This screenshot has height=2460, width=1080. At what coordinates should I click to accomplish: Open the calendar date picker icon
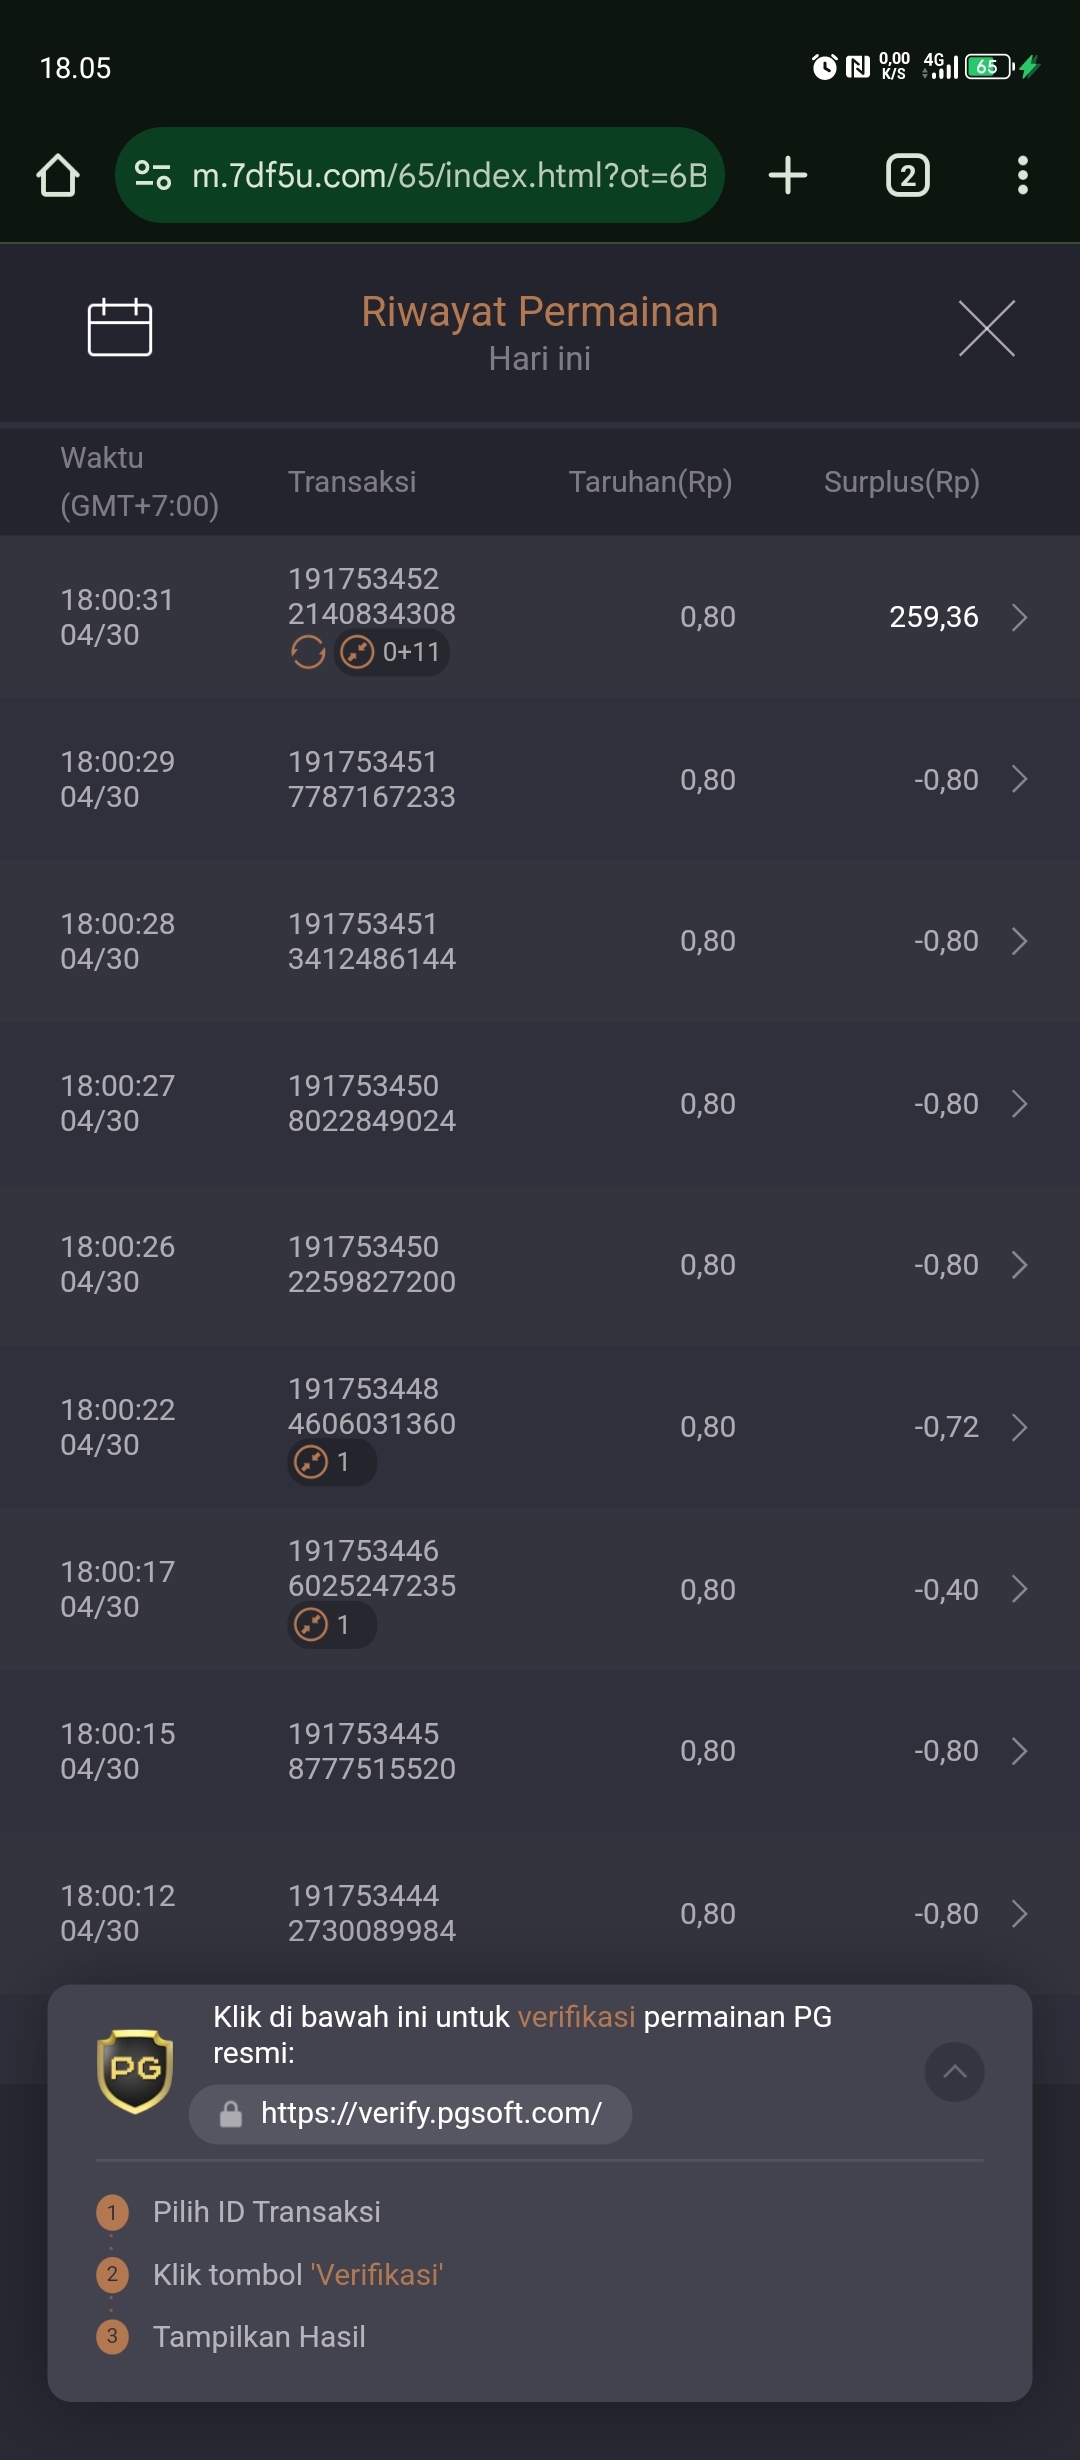pyautogui.click(x=120, y=327)
